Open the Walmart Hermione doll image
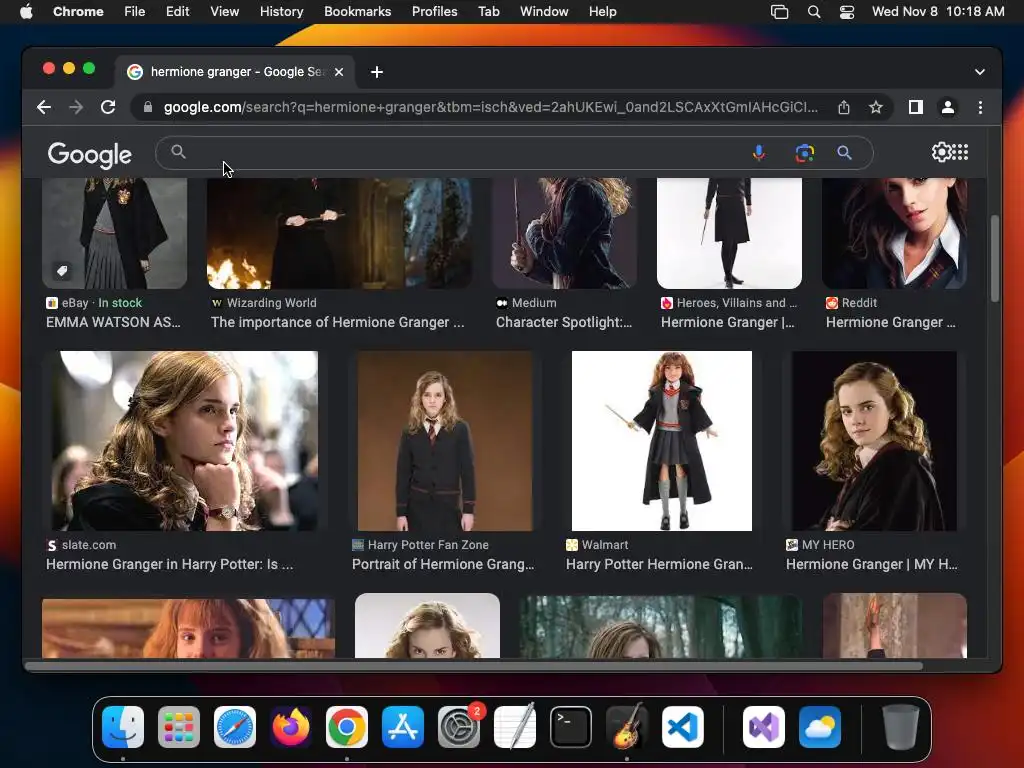 [662, 441]
